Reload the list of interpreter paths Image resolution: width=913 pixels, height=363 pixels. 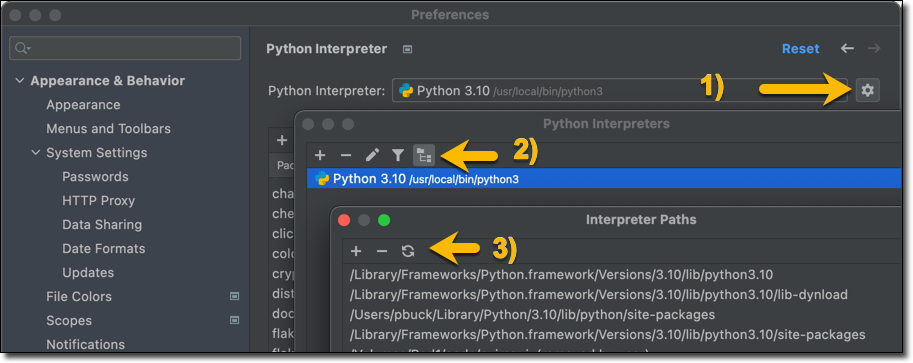[408, 251]
